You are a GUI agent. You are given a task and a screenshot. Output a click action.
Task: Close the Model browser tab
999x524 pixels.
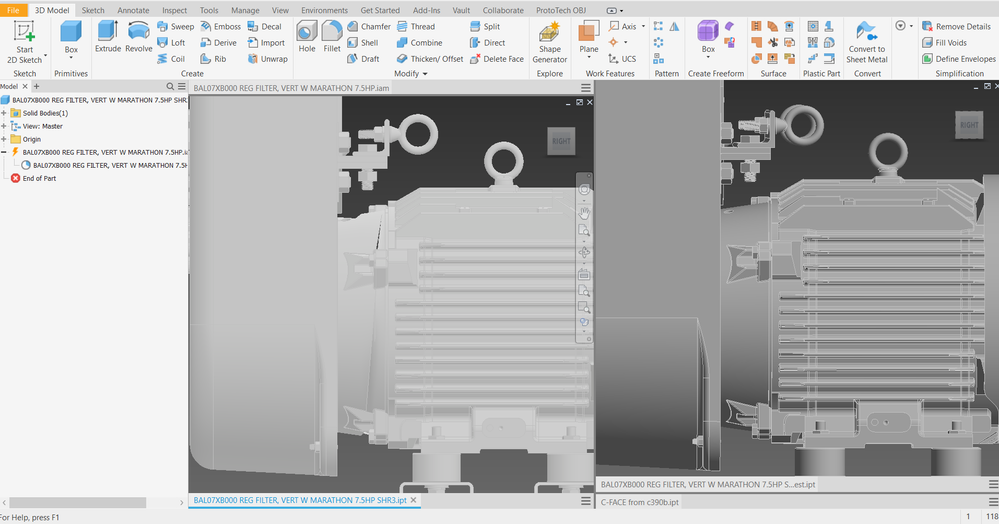[25, 86]
